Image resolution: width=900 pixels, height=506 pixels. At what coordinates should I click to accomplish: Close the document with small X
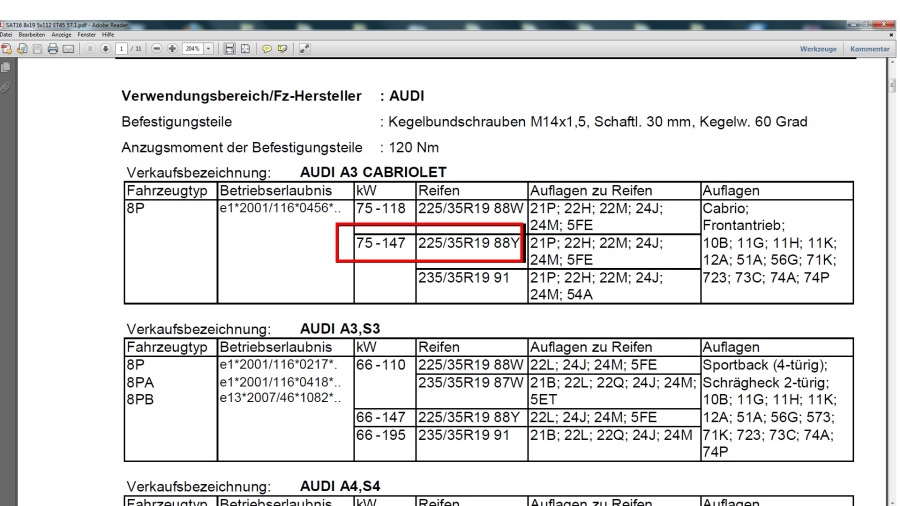pos(891,35)
